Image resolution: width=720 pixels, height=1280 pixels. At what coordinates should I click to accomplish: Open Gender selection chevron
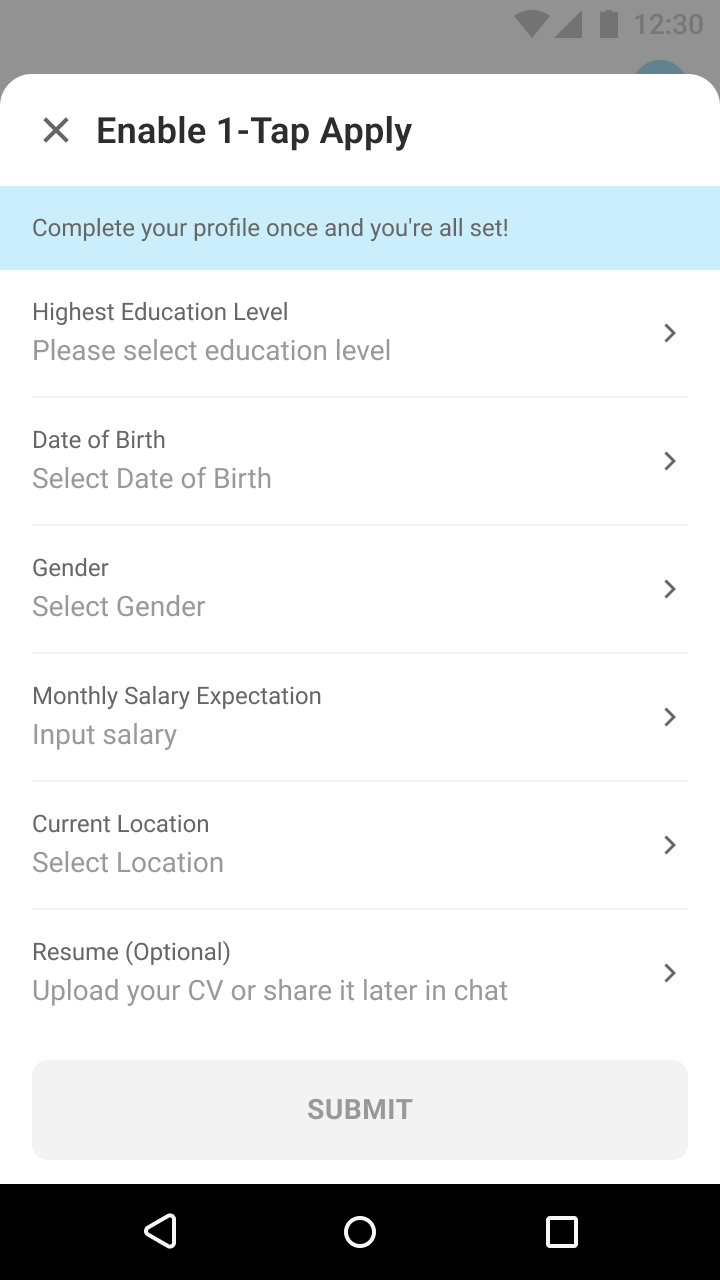(x=670, y=589)
